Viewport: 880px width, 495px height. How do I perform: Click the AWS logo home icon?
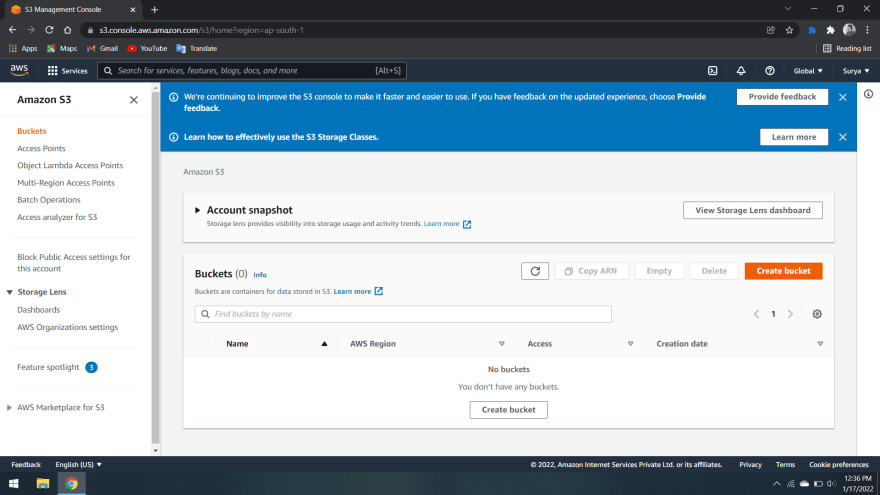tap(19, 70)
